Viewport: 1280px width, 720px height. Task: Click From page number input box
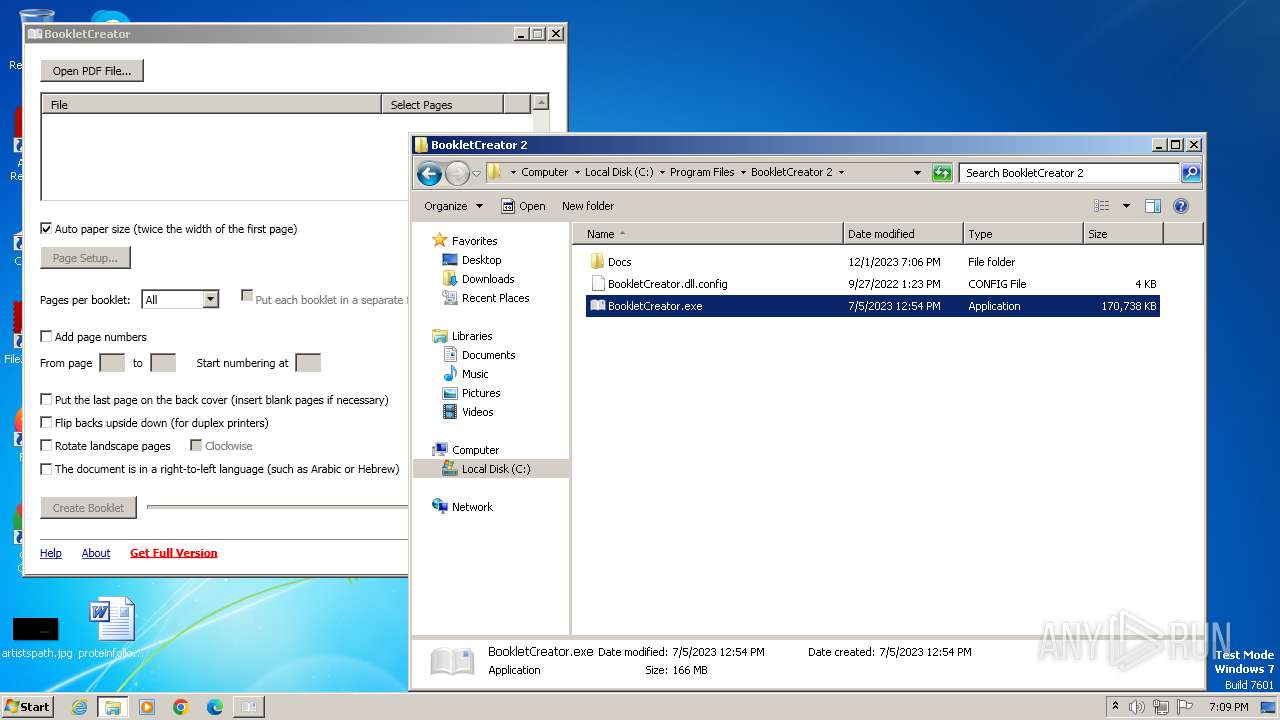[112, 363]
